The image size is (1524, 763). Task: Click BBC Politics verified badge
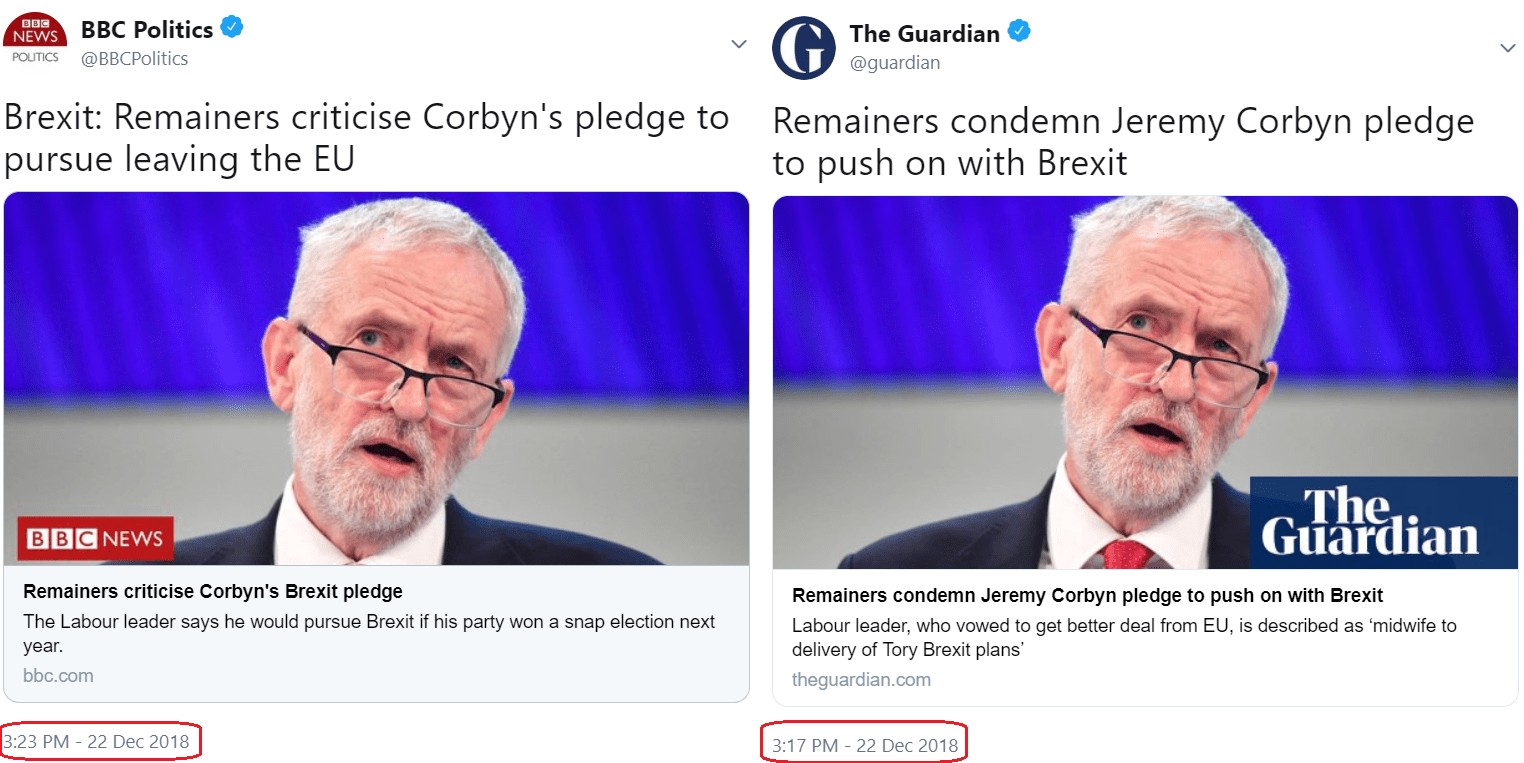click(232, 28)
